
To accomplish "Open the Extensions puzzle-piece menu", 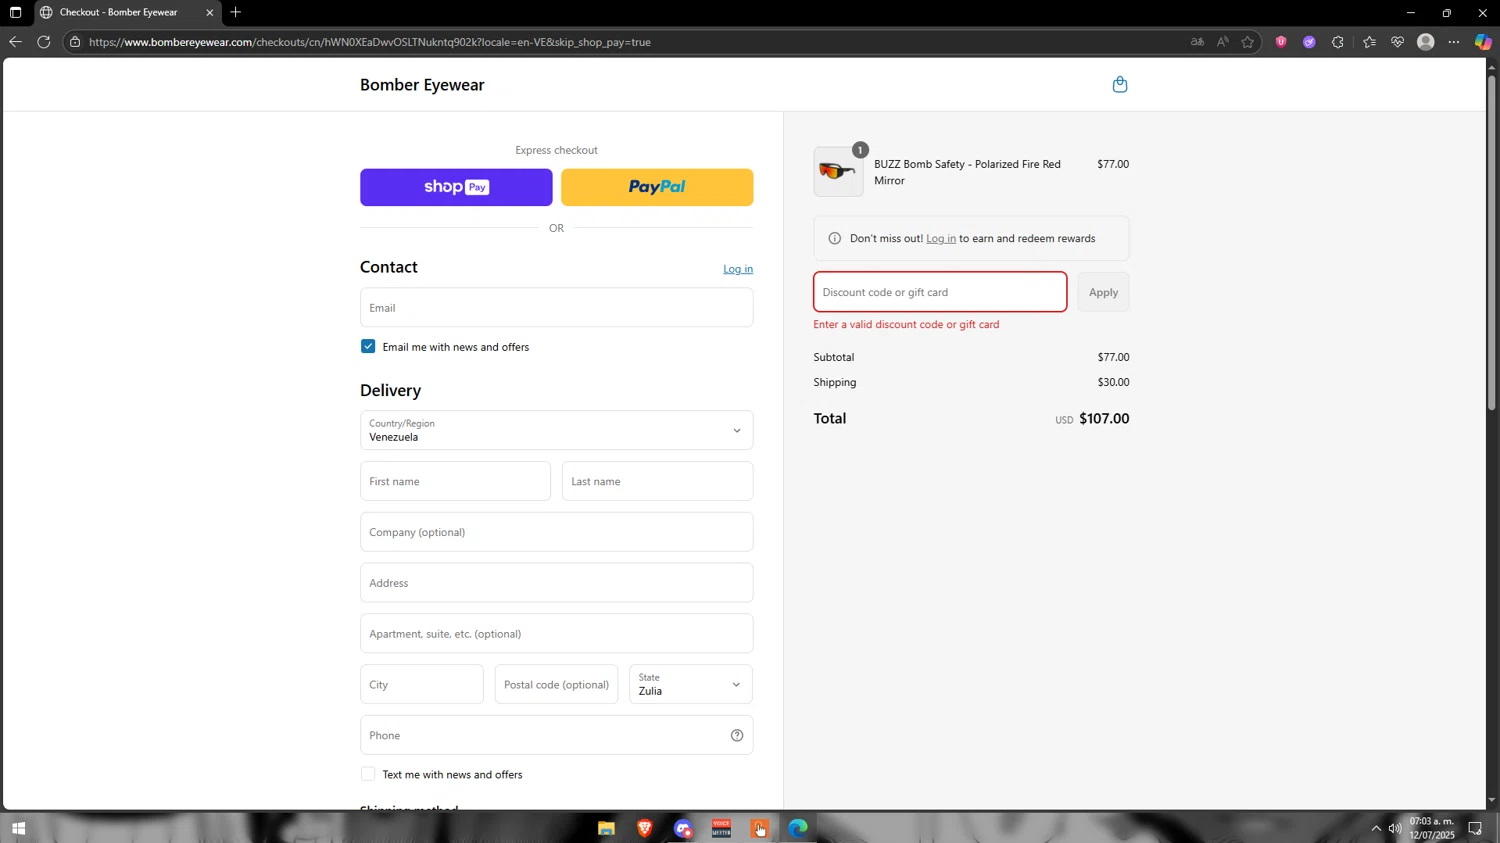I will 1338,42.
